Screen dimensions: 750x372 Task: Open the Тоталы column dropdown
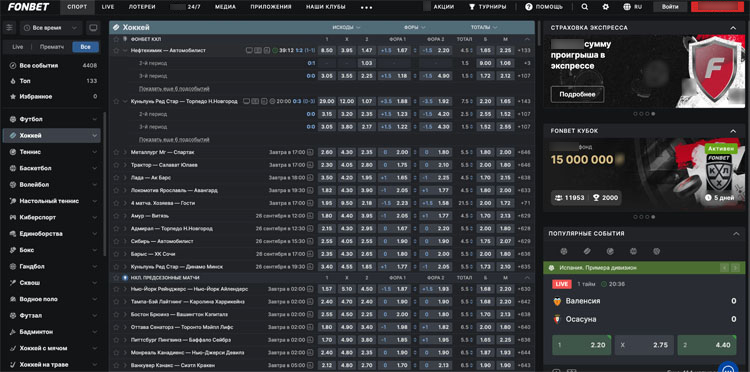coord(484,27)
